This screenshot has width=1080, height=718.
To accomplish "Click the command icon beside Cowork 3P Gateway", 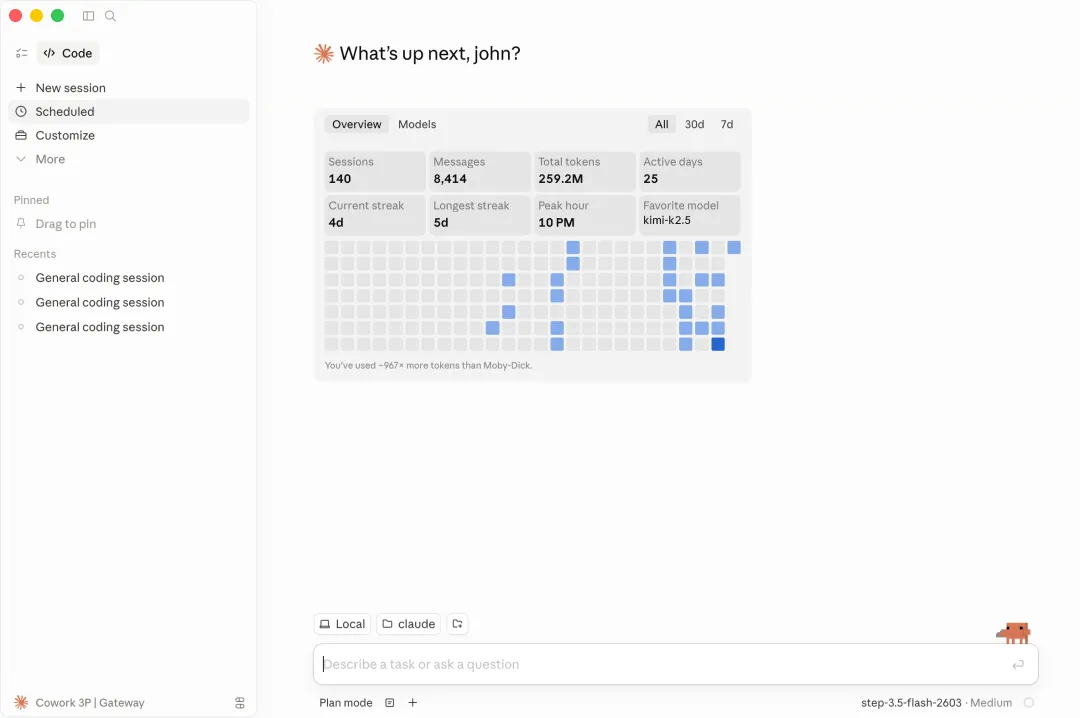I will click(x=240, y=703).
